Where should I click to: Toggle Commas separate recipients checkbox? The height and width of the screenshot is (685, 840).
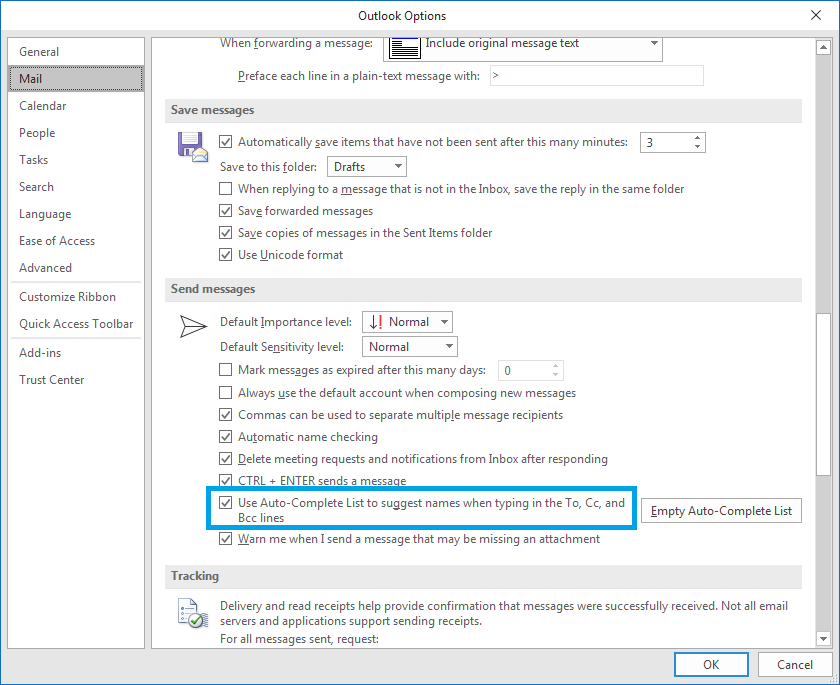tap(226, 415)
